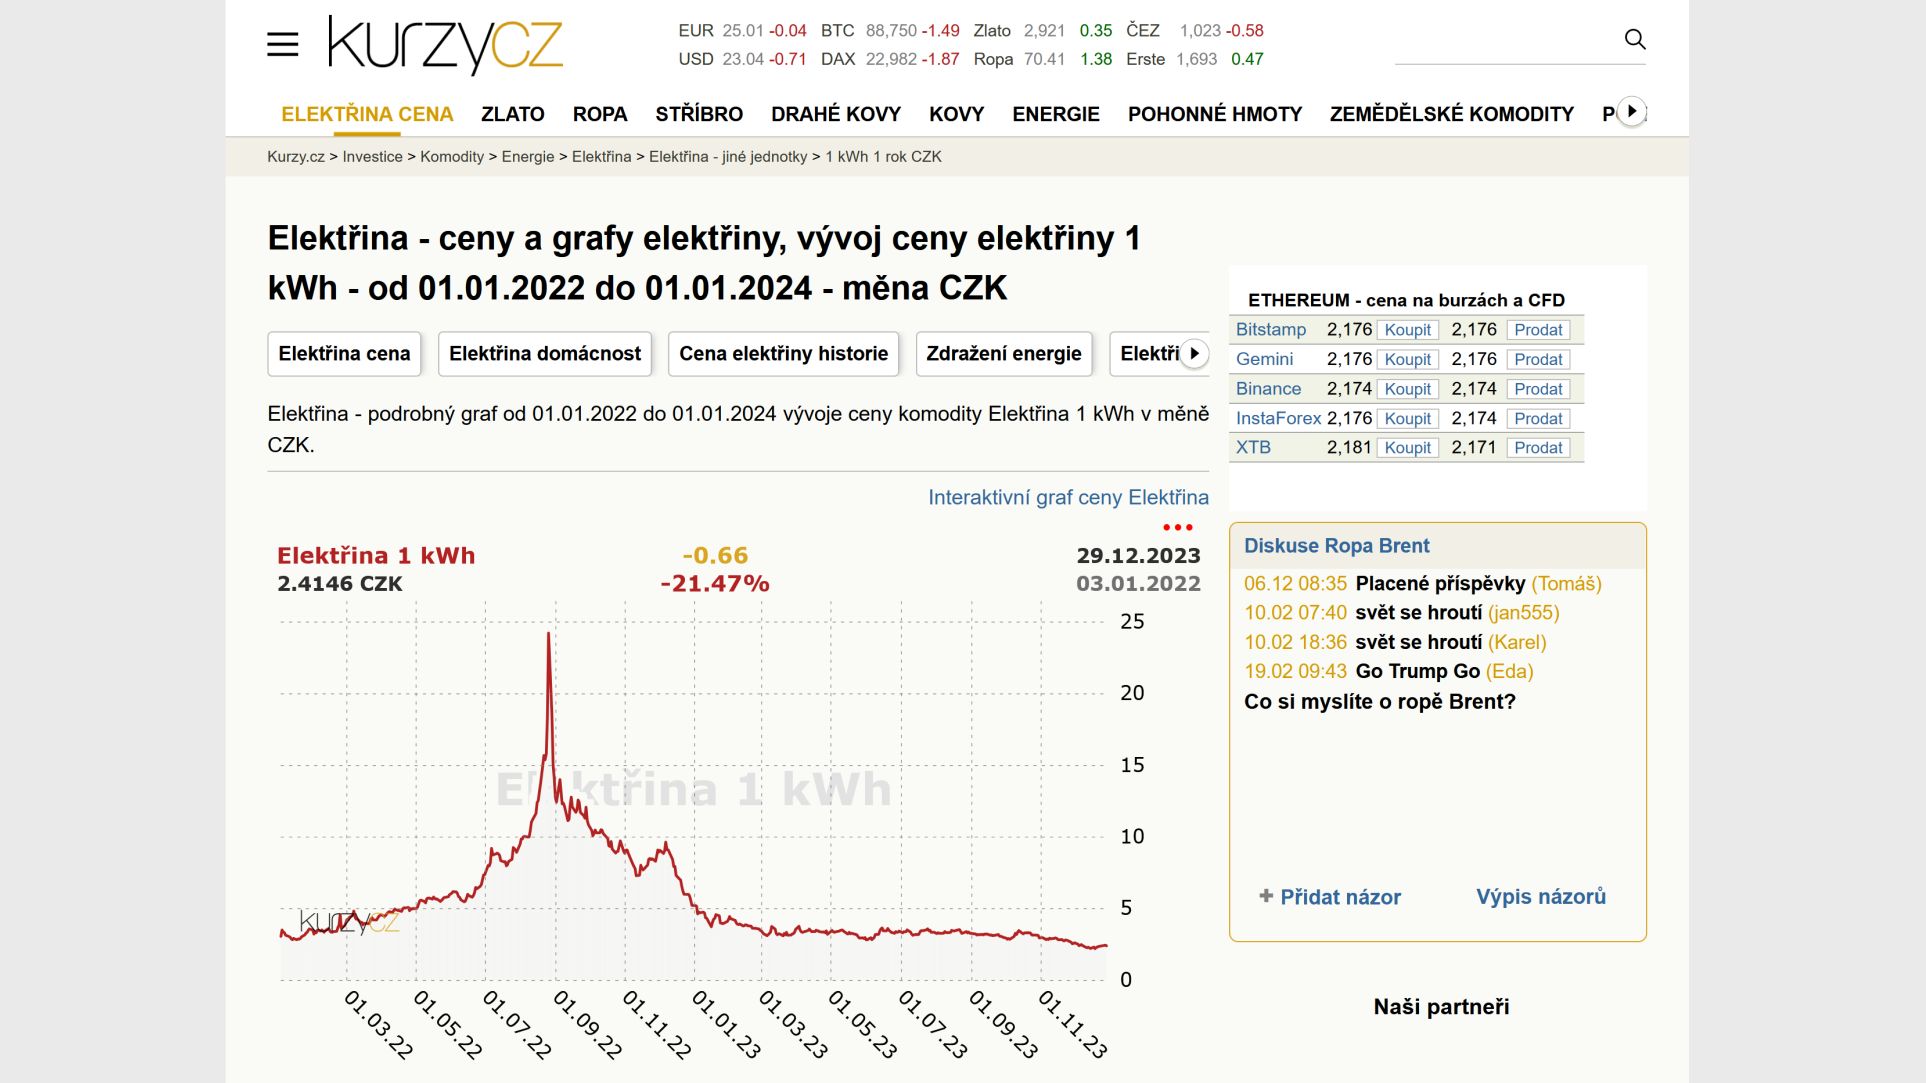Open the DRAHÉ KOVY menu item
Viewport: 1926px width, 1083px height.
pyautogui.click(x=836, y=114)
